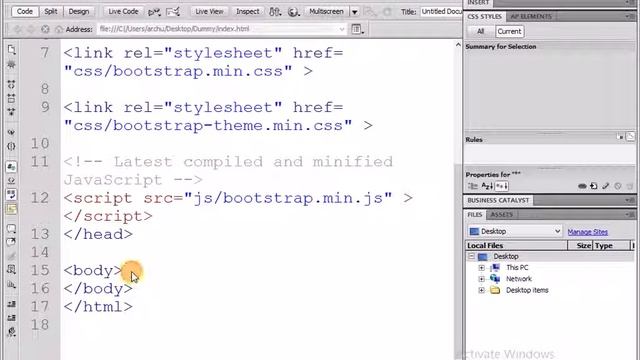Screen dimensions: 640x360
Task: Click the Apply Comment icon
Action: 11,228
